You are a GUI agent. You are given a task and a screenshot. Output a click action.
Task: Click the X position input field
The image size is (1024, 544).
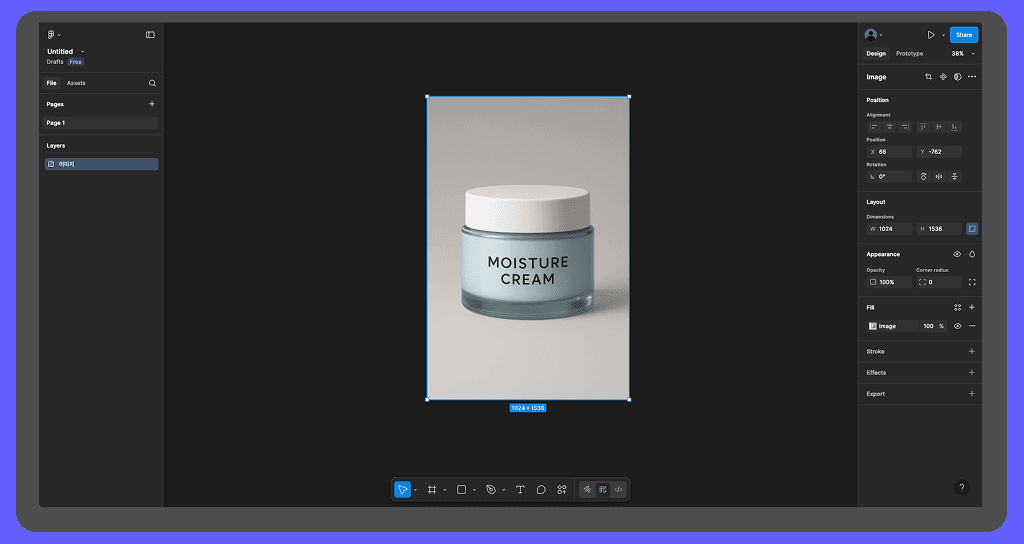[889, 152]
